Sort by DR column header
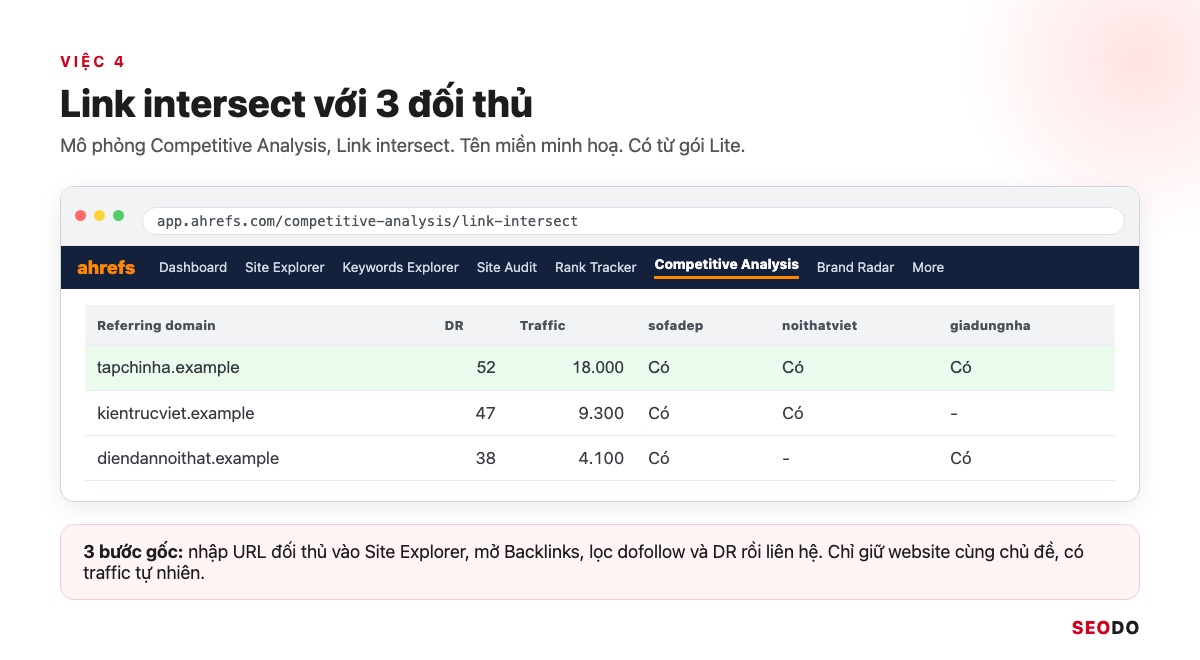The image size is (1200, 660). [x=454, y=325]
